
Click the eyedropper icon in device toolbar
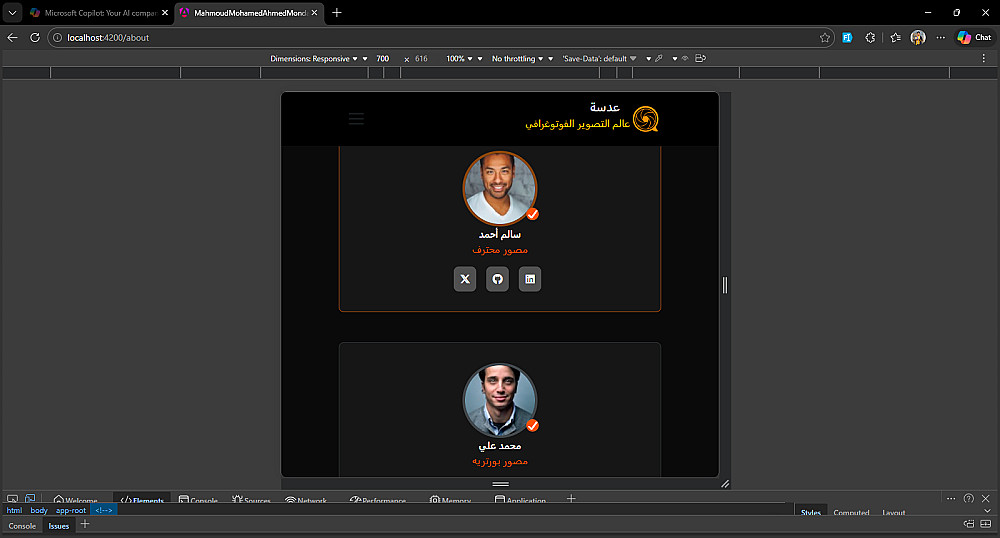pos(659,59)
